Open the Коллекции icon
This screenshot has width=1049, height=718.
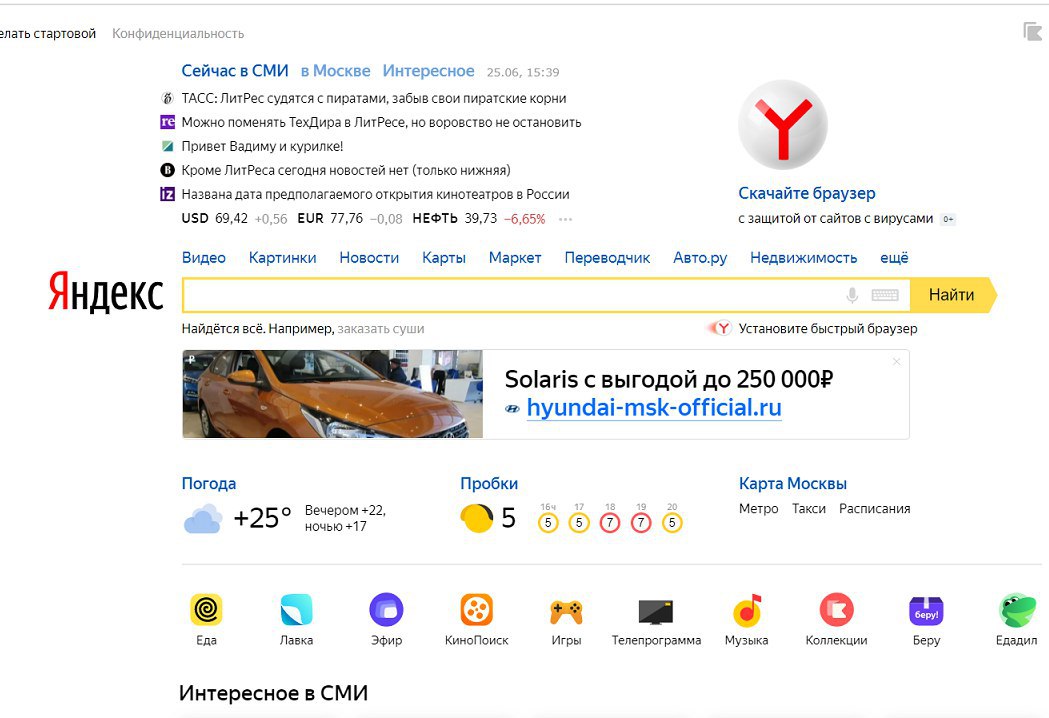click(x=836, y=610)
